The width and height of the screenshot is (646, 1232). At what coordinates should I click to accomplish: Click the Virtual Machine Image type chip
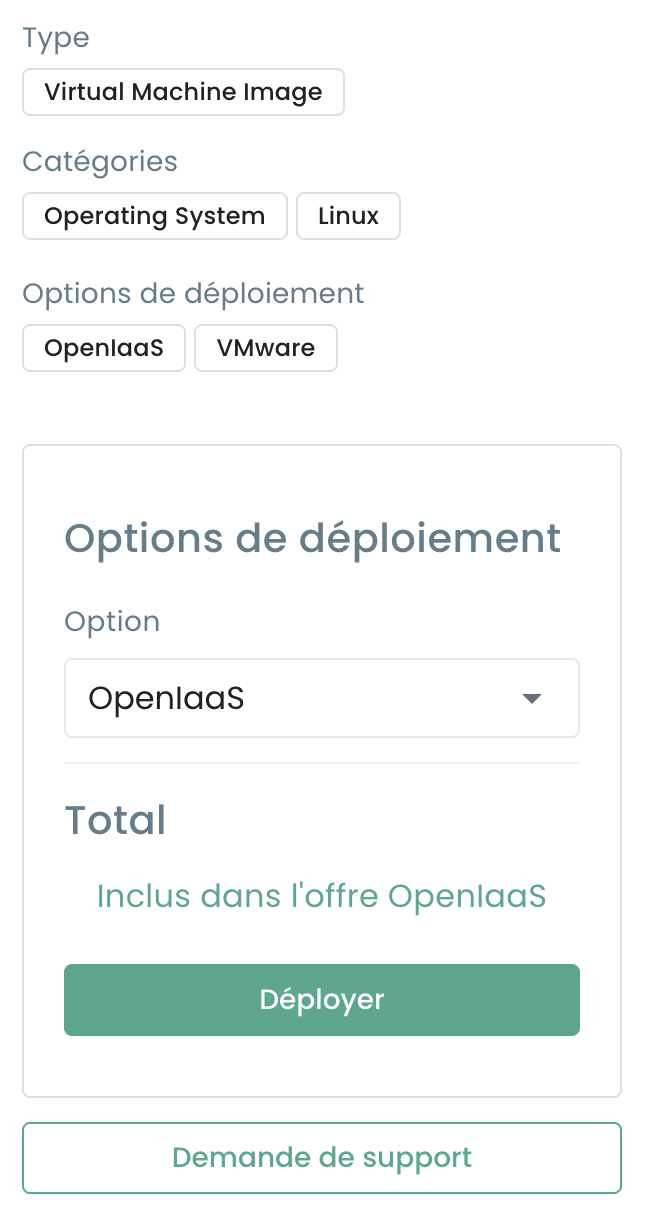183,93
